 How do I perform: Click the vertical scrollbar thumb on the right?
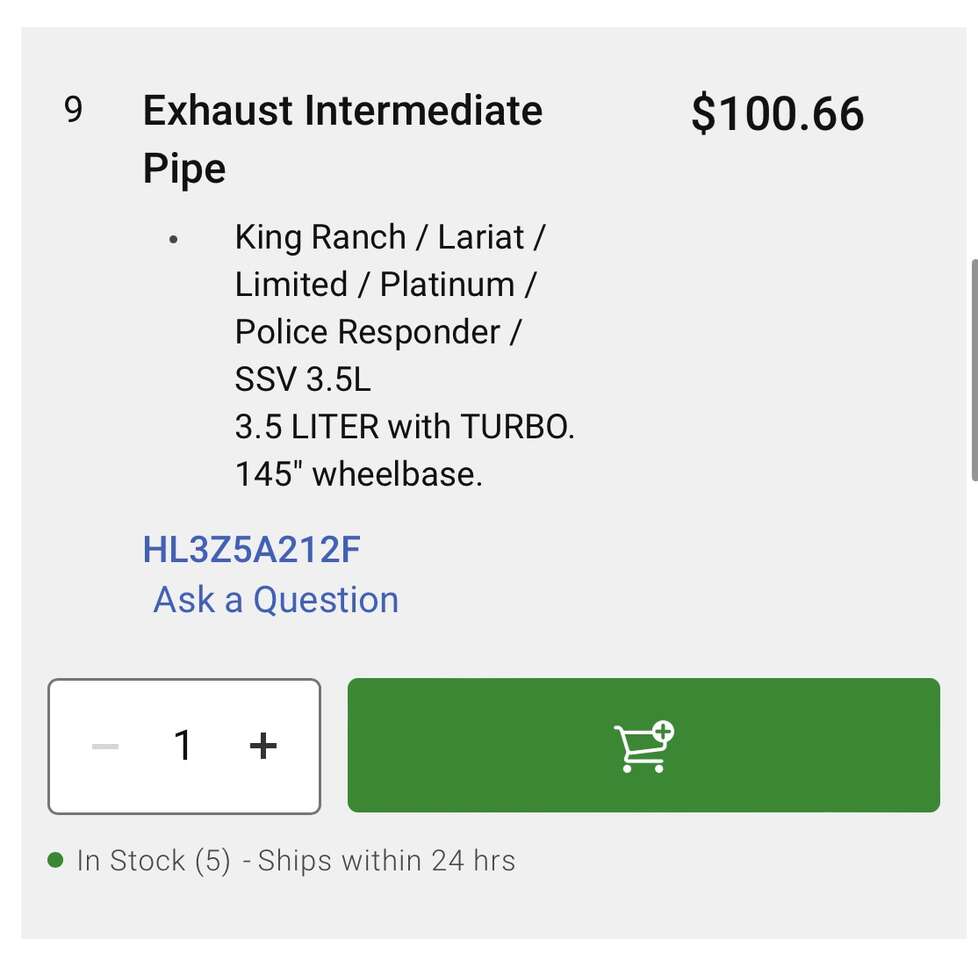[x=973, y=370]
